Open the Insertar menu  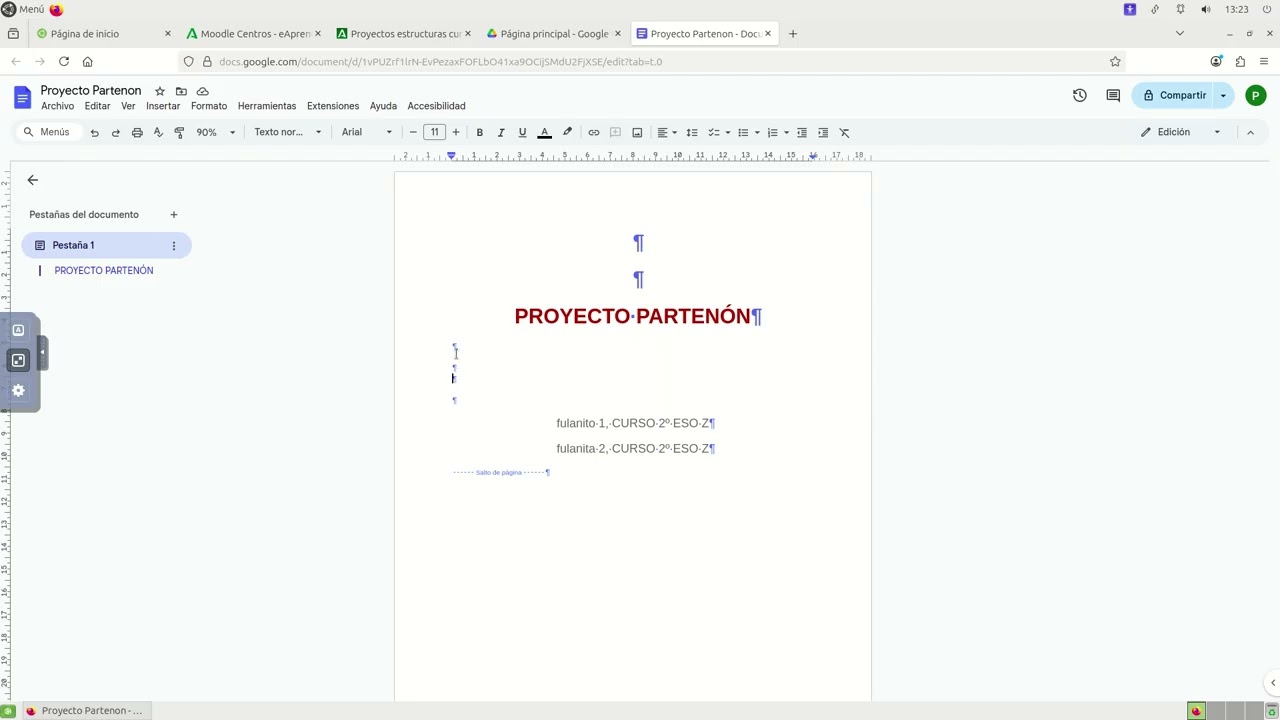tap(163, 106)
